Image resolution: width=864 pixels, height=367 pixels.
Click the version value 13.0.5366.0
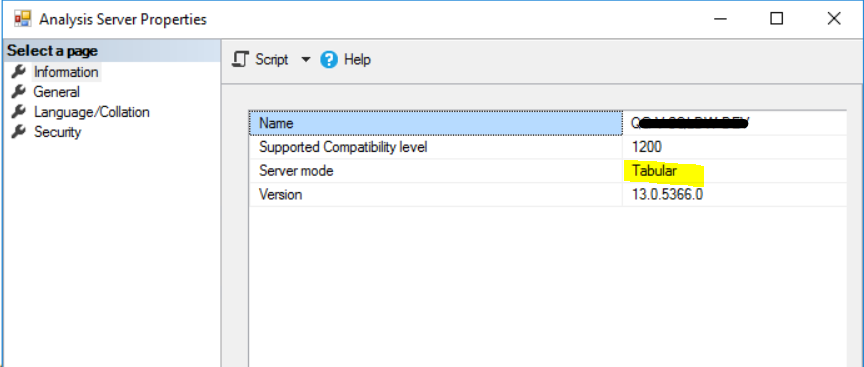pos(667,195)
